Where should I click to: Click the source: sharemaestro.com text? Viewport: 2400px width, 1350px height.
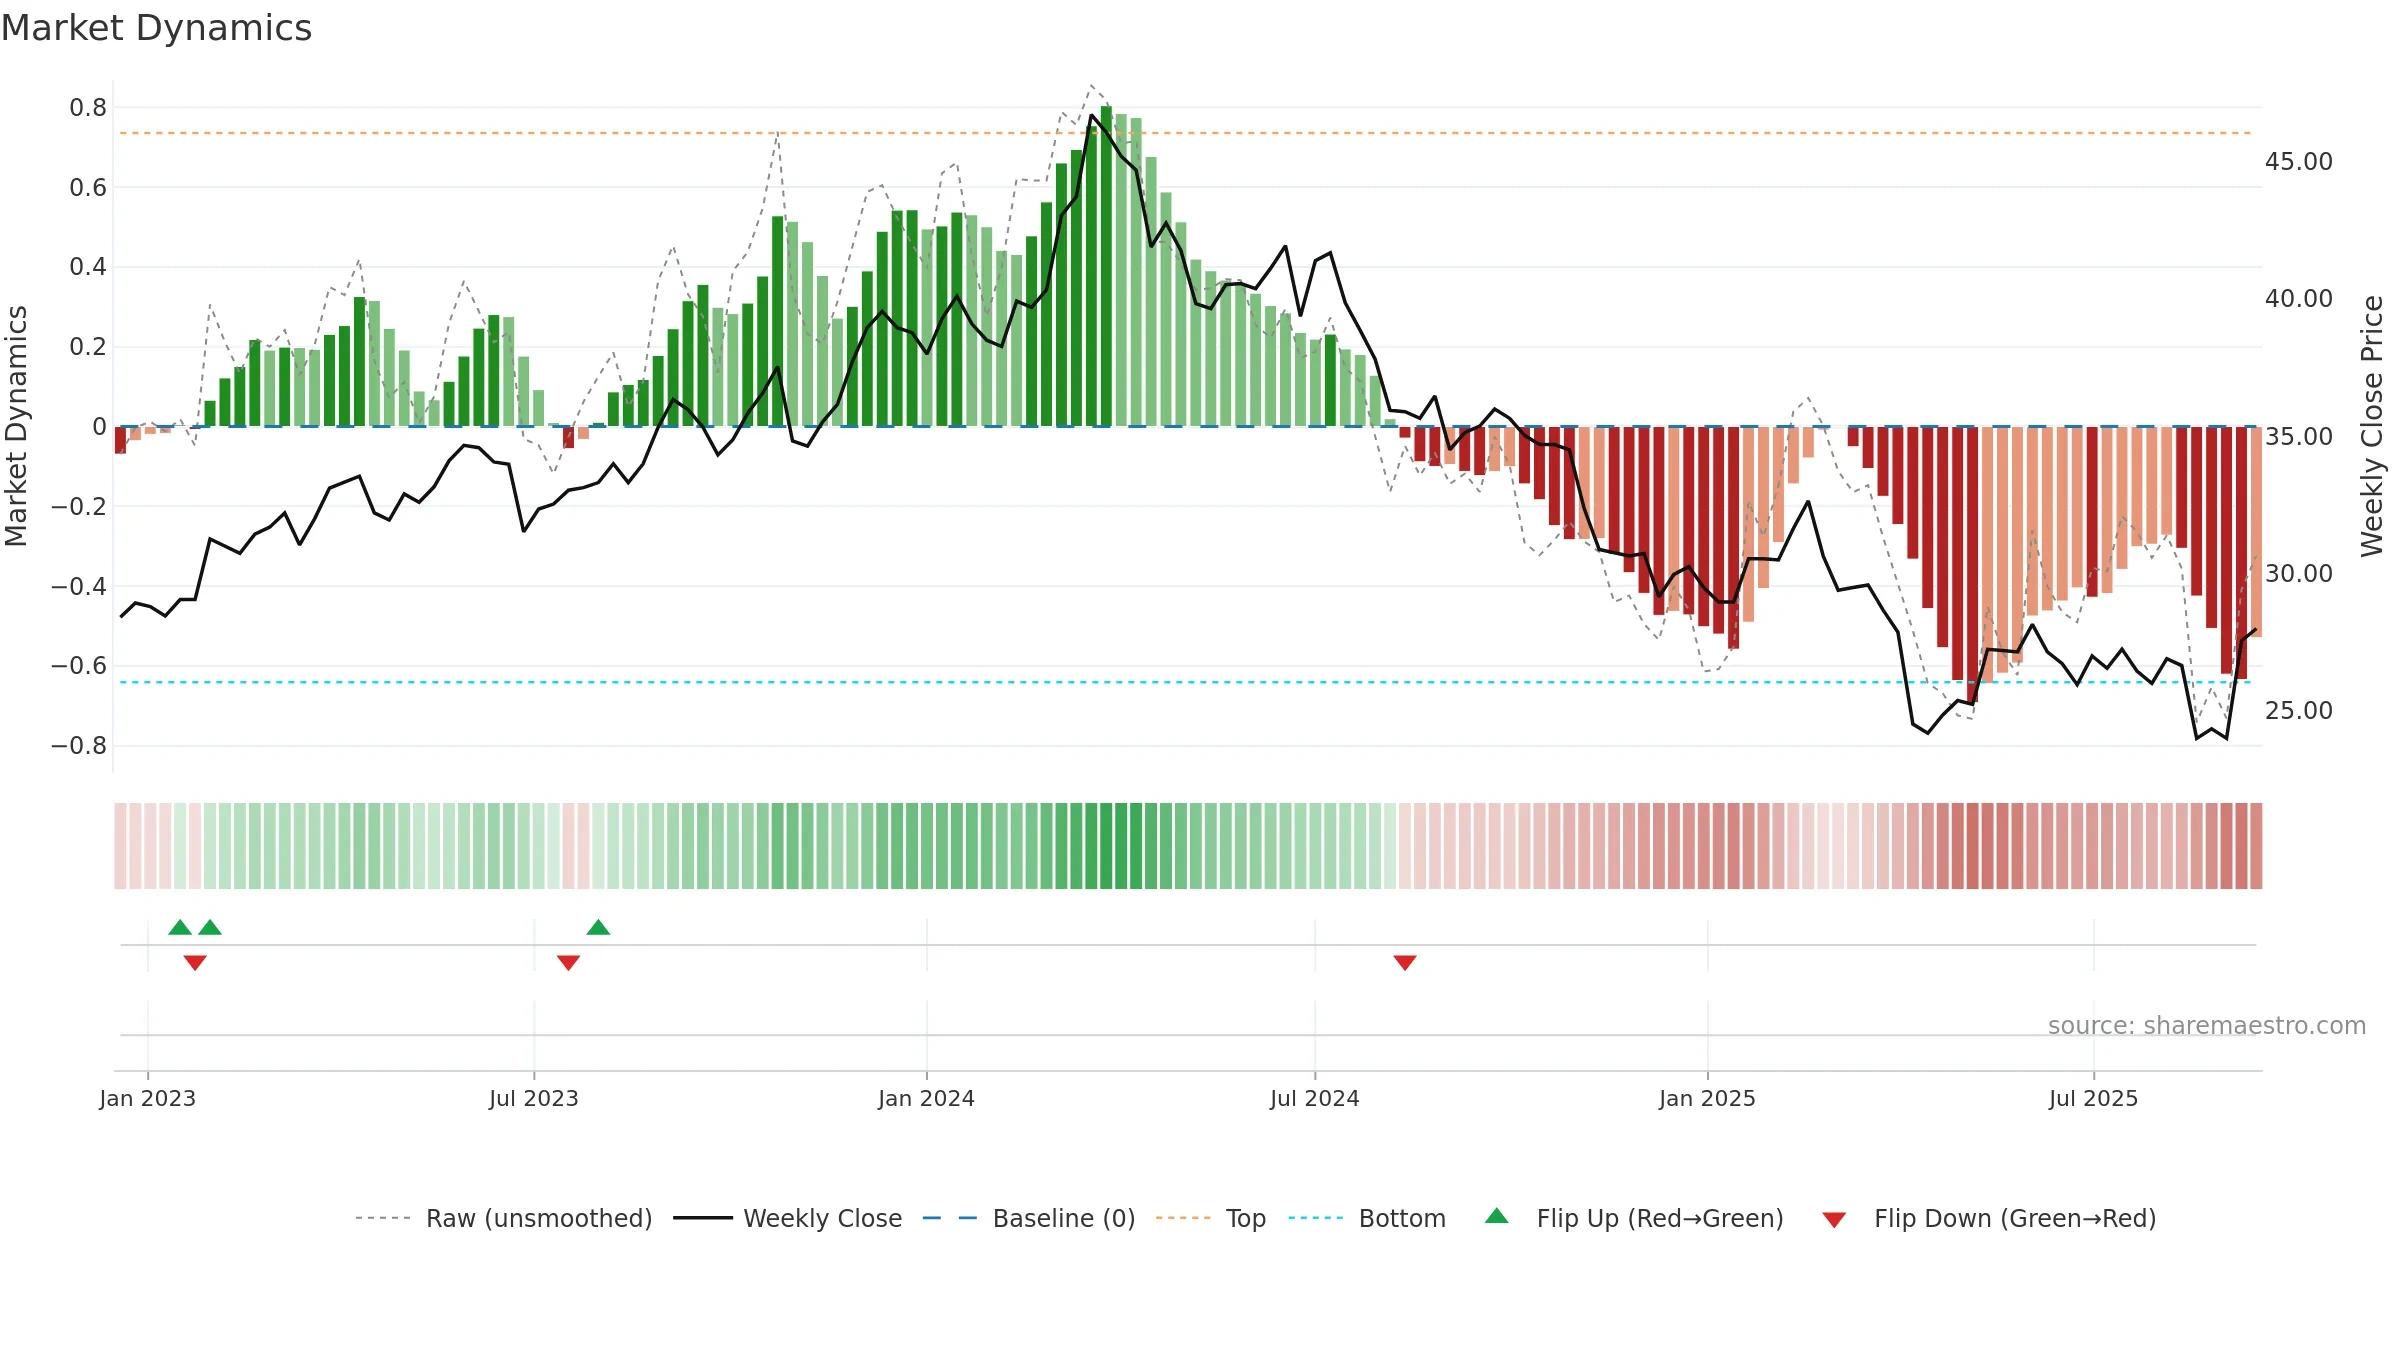point(2207,1025)
